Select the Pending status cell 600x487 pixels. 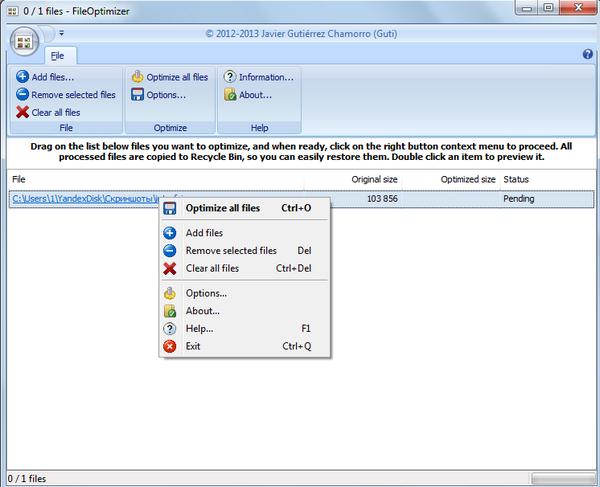click(x=518, y=199)
